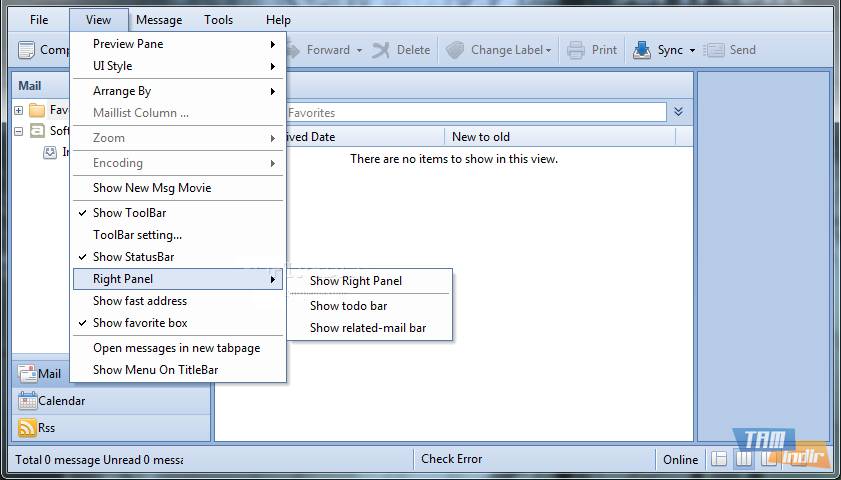Click the Send toolbar icon
Screen dimensions: 841x480
pyautogui.click(x=714, y=50)
